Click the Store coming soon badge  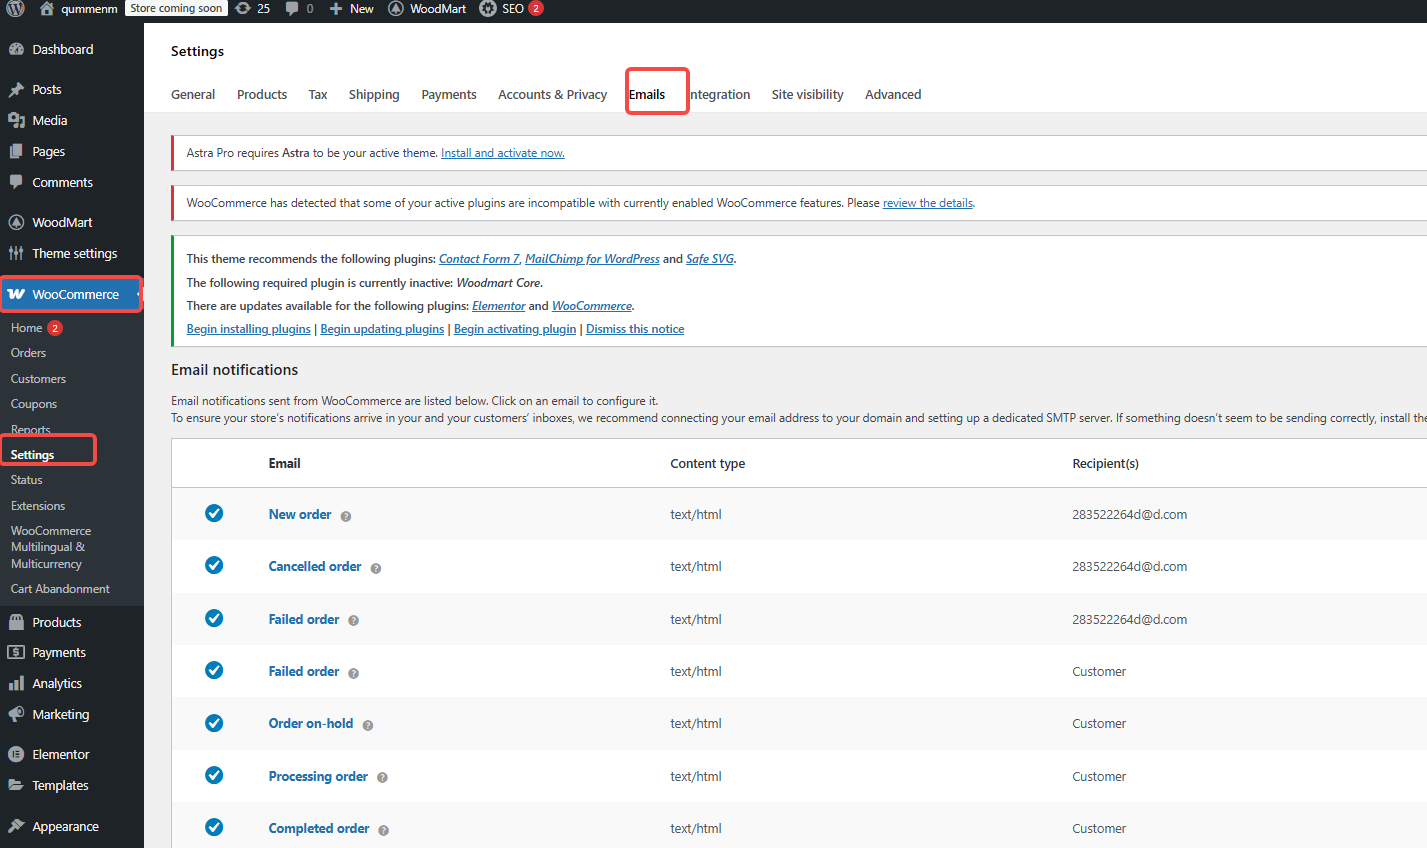176,9
